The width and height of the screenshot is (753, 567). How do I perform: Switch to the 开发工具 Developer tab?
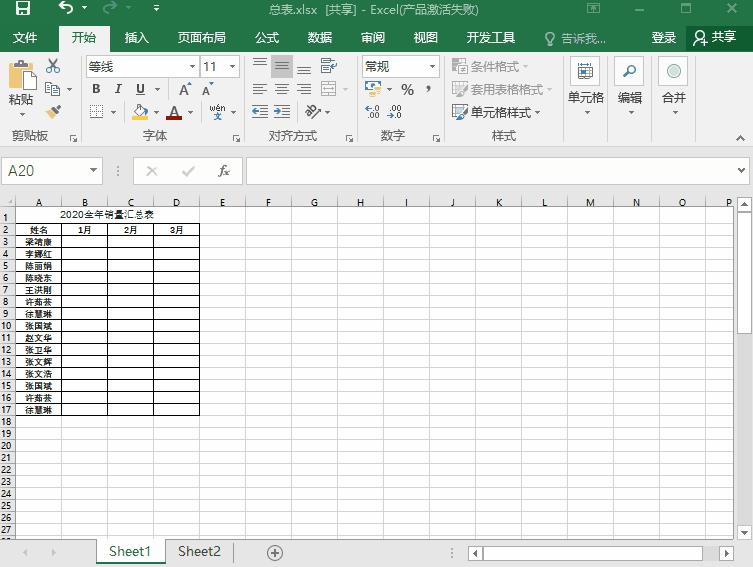[x=491, y=37]
